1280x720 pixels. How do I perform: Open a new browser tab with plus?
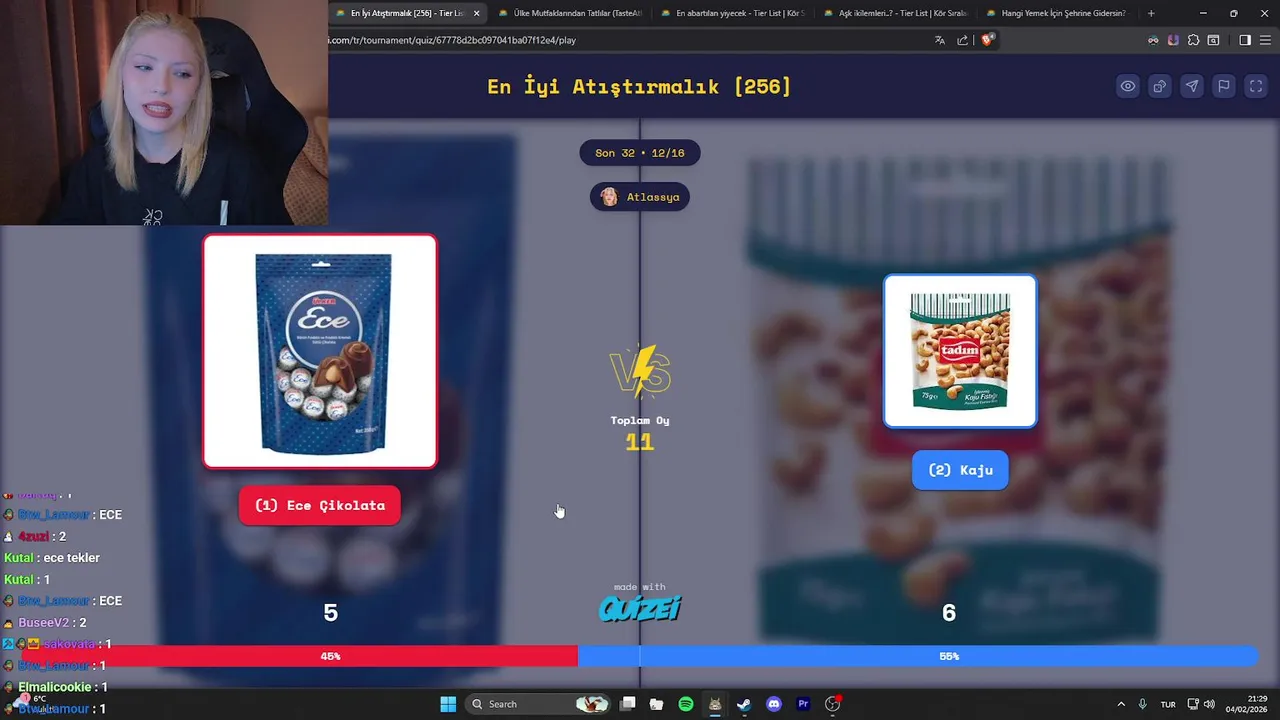1151,13
